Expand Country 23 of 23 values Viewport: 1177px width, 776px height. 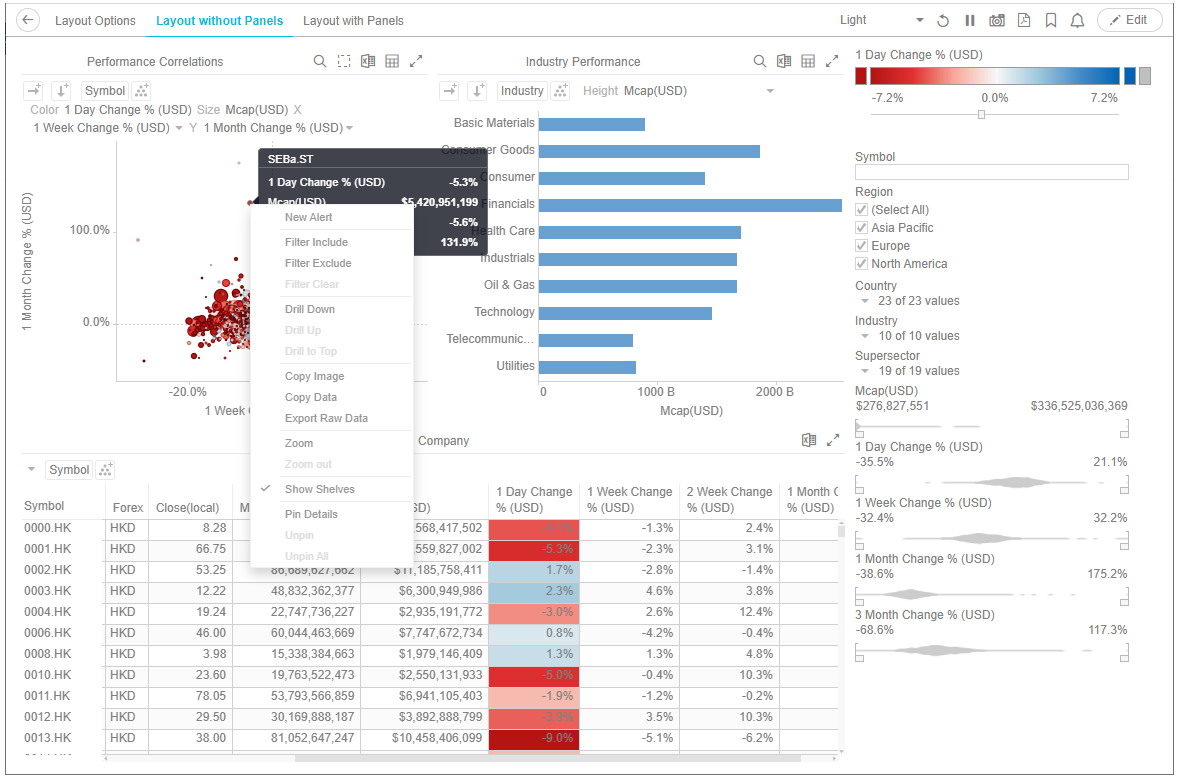pyautogui.click(x=865, y=301)
